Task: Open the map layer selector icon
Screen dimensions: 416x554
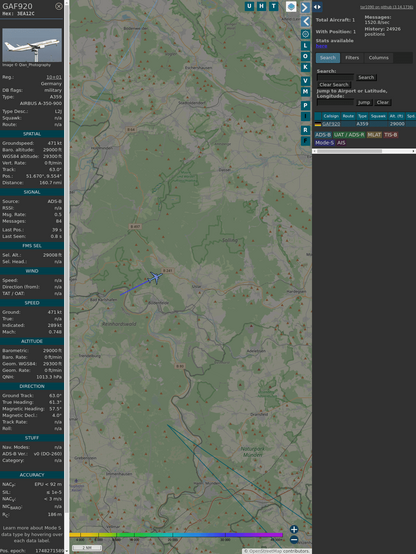Action: [291, 6]
